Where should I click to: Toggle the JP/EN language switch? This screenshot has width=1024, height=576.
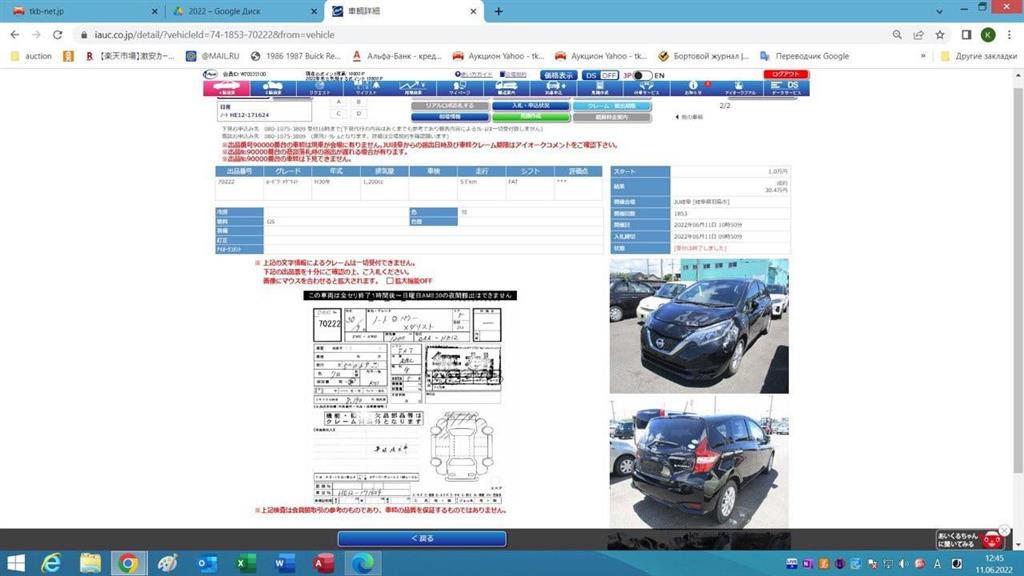point(638,75)
